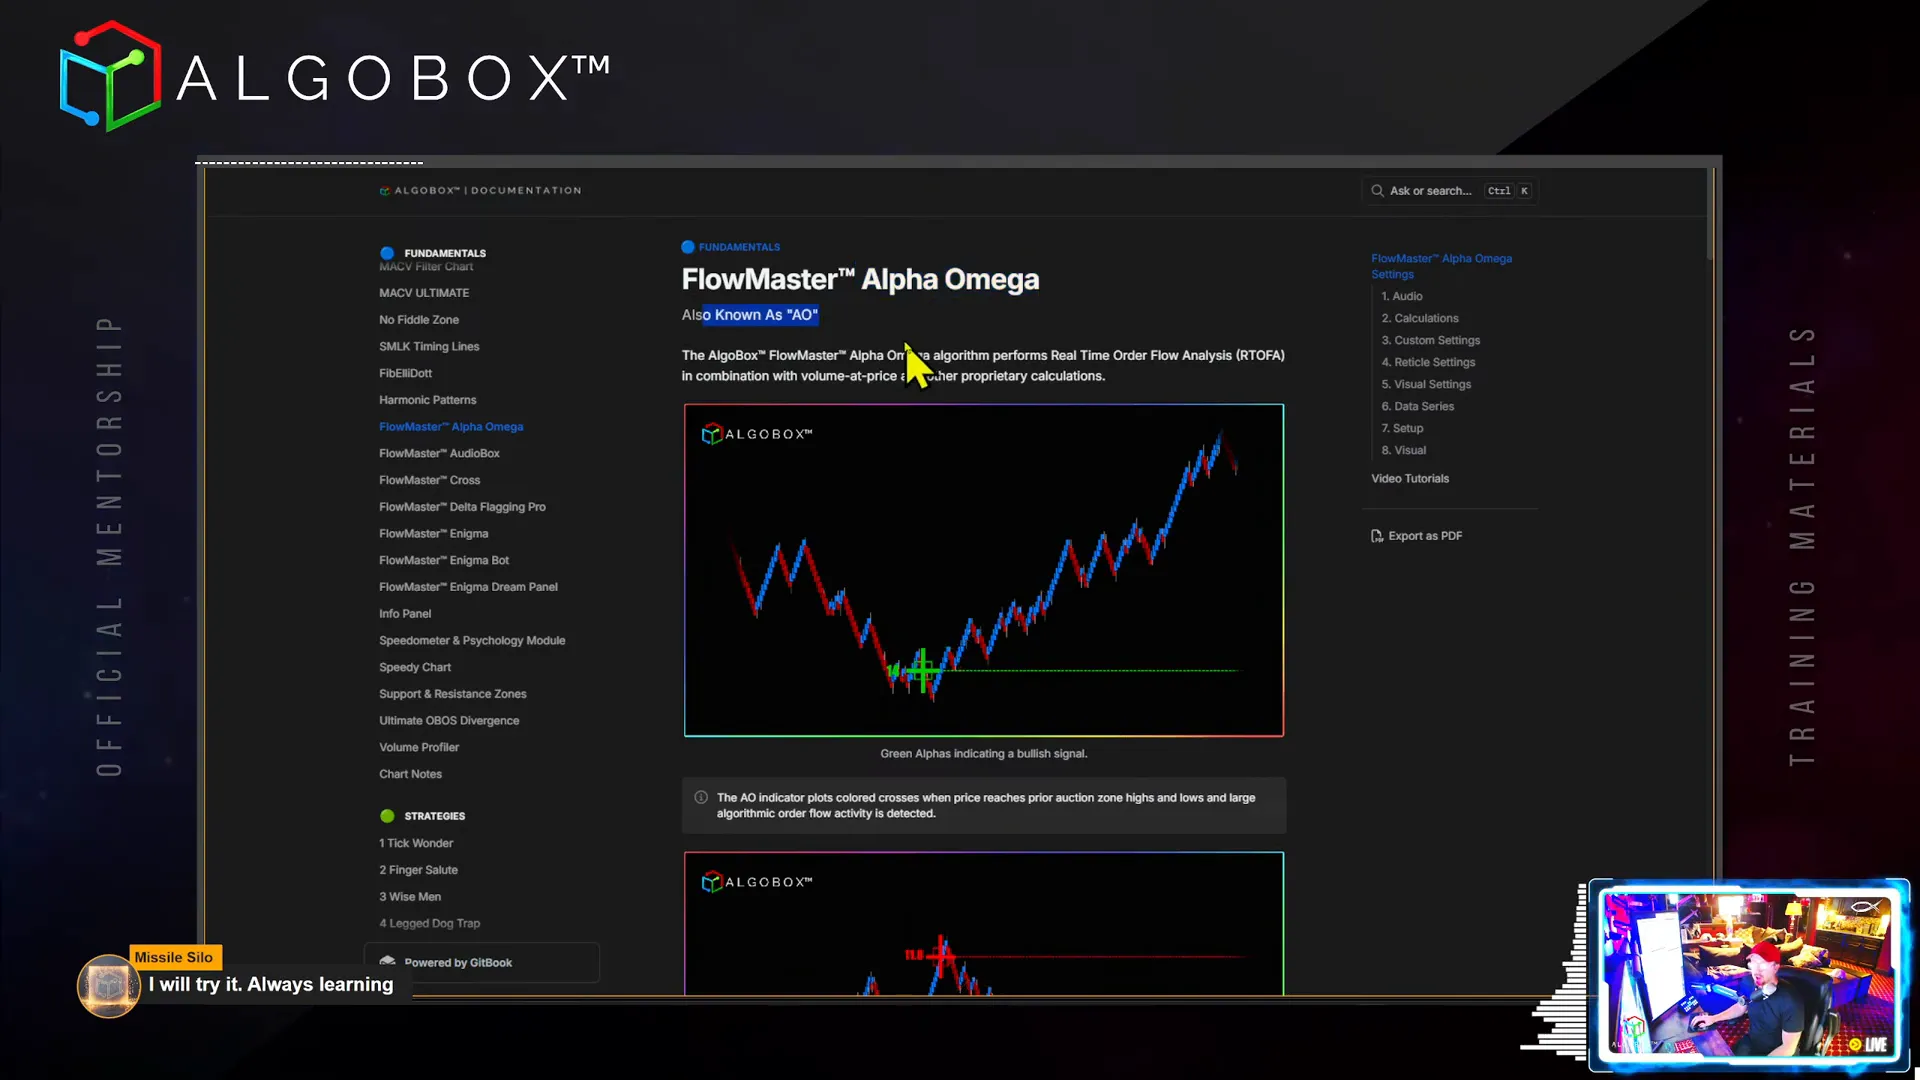Click the LIVE badge on webcam

pos(1868,1044)
